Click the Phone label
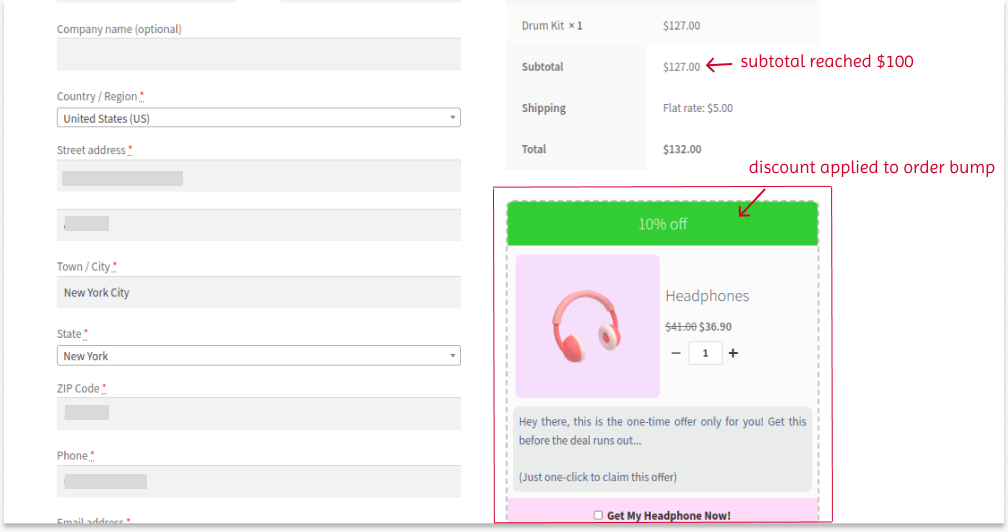The image size is (1008, 532). point(72,456)
